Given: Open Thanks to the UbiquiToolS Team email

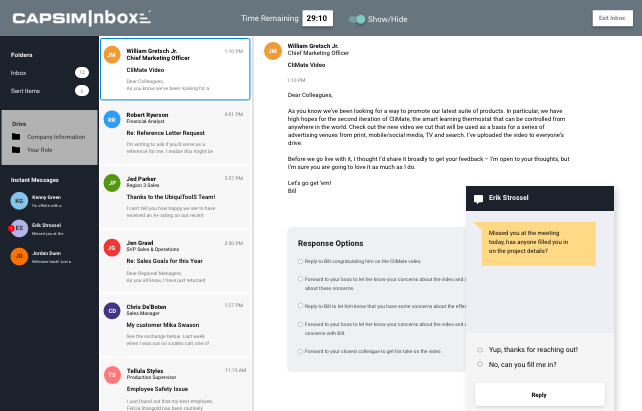Looking at the screenshot, I should coord(175,197).
